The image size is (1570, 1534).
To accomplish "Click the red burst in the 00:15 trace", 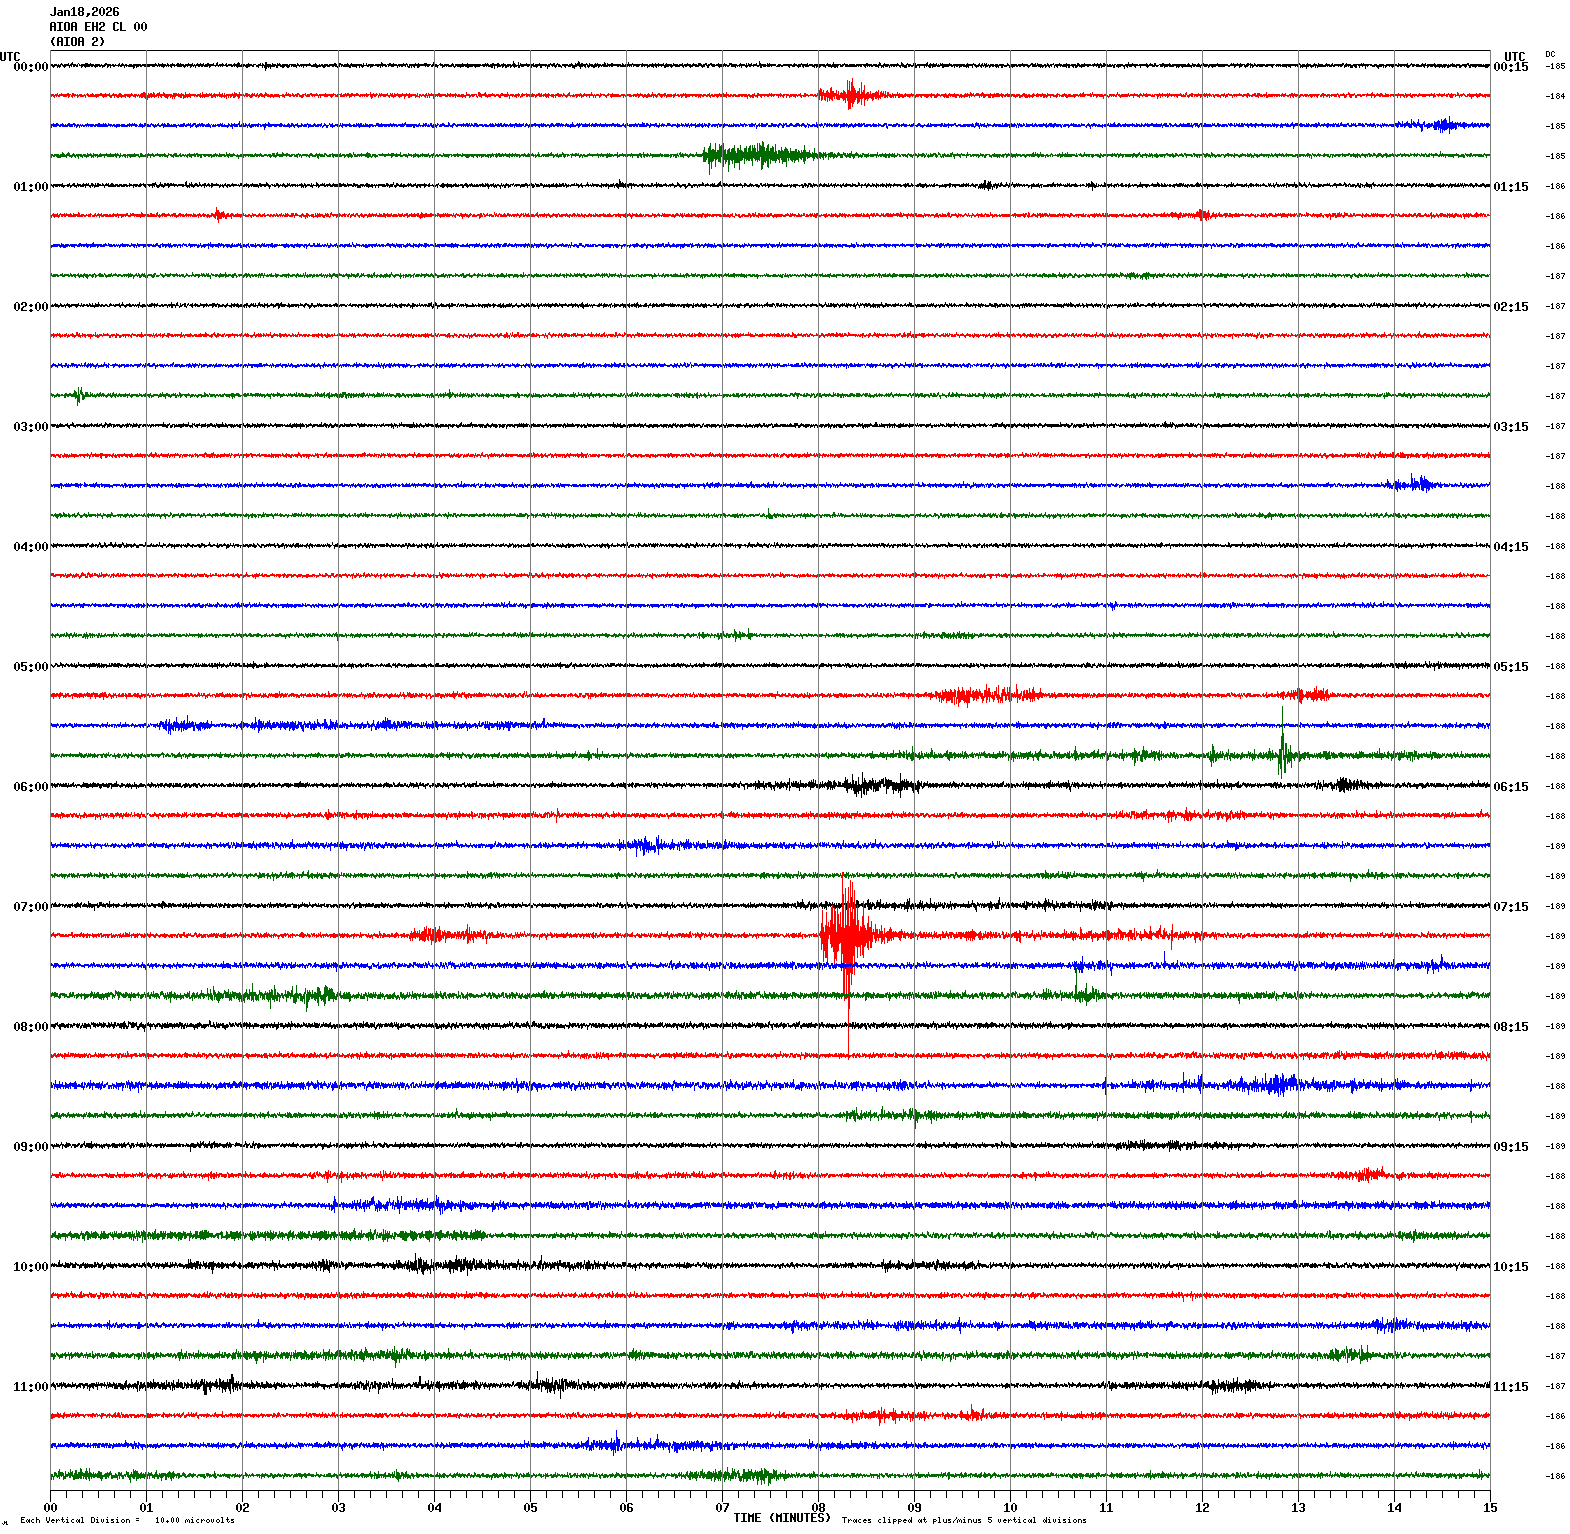I will 851,95.
